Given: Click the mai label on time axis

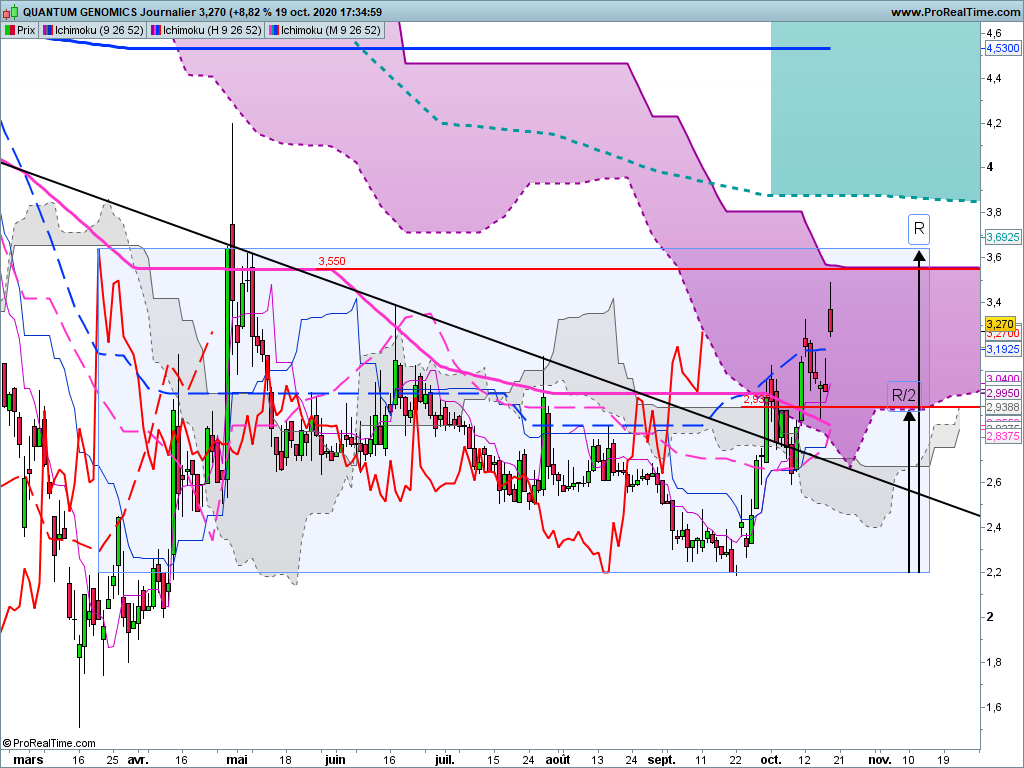Looking at the screenshot, I should (236, 760).
